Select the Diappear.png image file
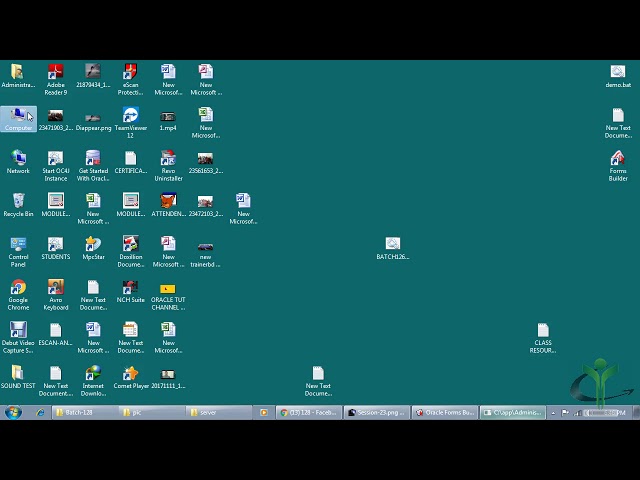Image resolution: width=640 pixels, height=480 pixels. click(x=93, y=122)
